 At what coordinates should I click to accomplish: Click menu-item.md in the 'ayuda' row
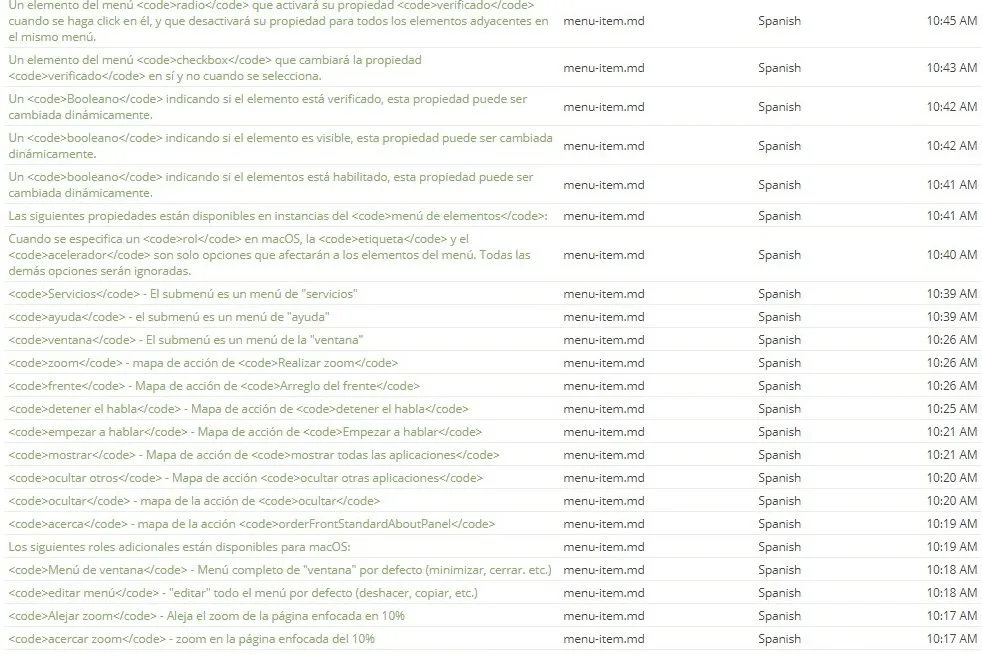pos(604,317)
